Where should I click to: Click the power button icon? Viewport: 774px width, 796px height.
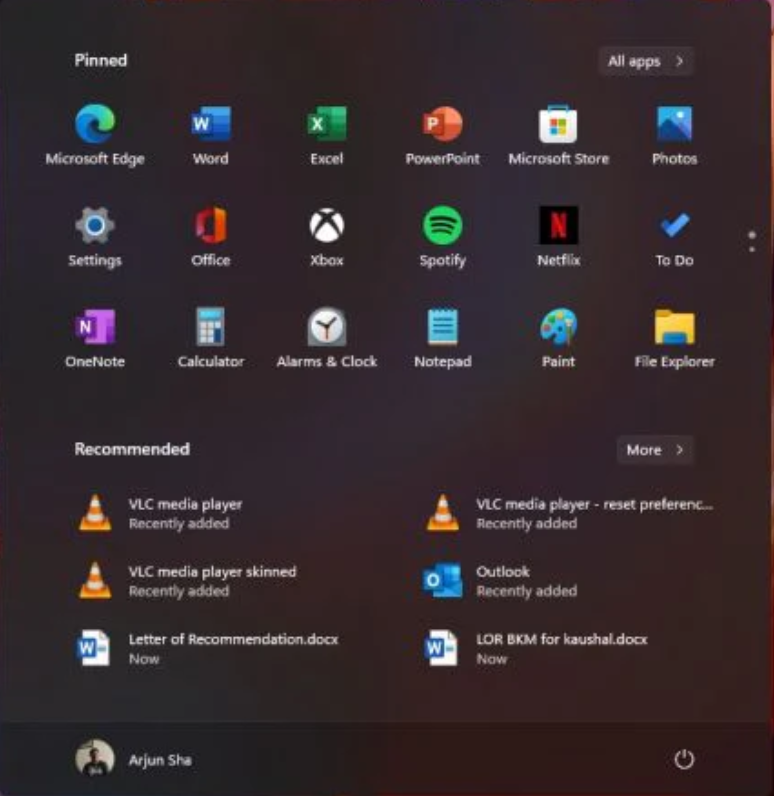[x=684, y=759]
